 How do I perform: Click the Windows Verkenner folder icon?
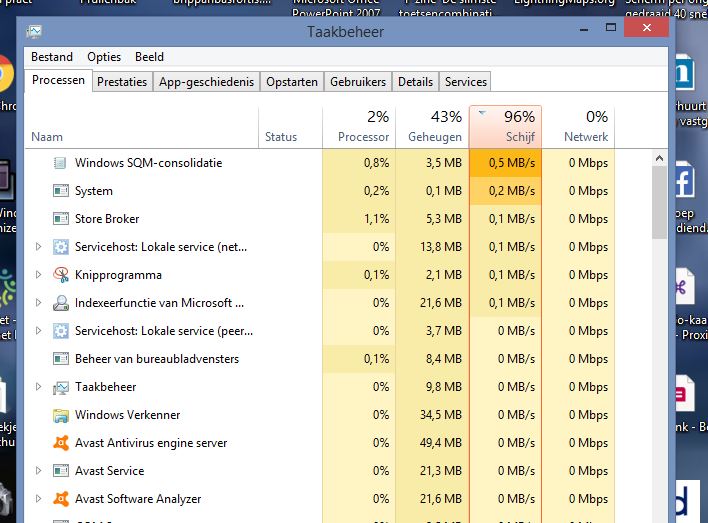point(60,415)
